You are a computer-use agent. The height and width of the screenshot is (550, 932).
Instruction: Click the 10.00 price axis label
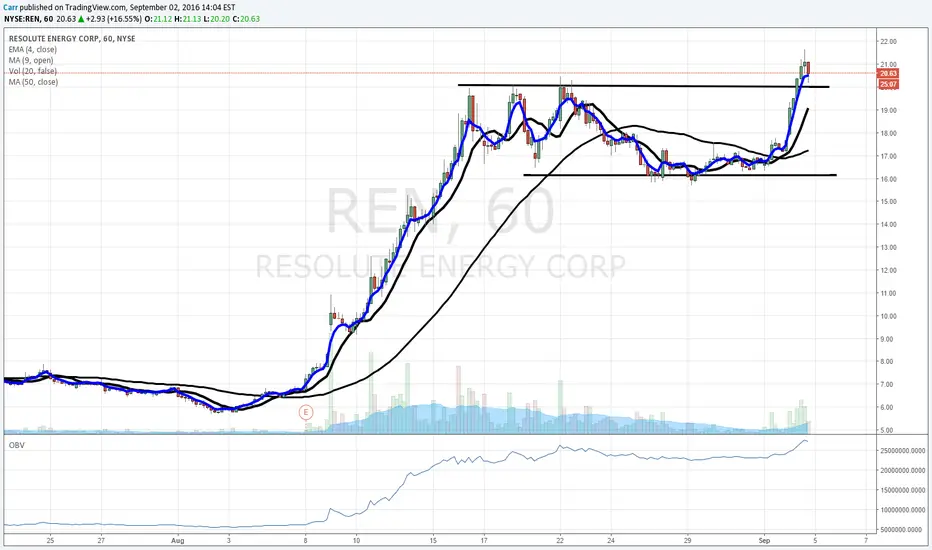(x=888, y=316)
